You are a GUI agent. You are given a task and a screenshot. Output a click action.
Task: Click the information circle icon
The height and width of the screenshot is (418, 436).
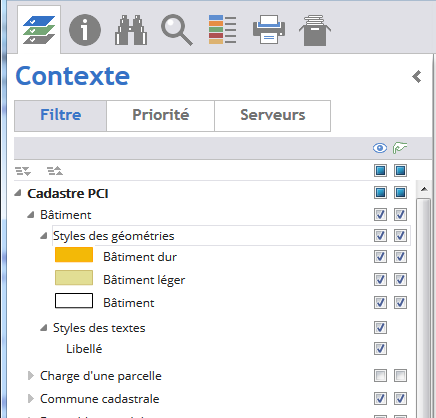(x=85, y=30)
